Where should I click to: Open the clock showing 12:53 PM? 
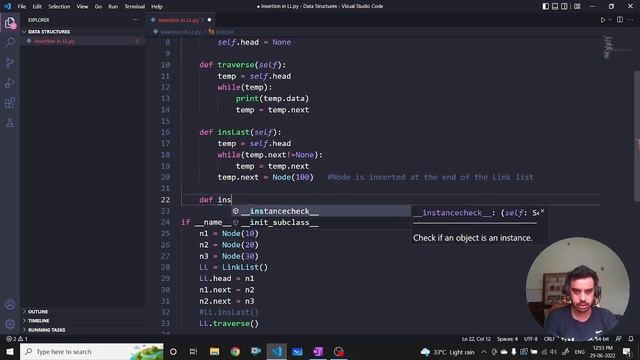pyautogui.click(x=602, y=351)
